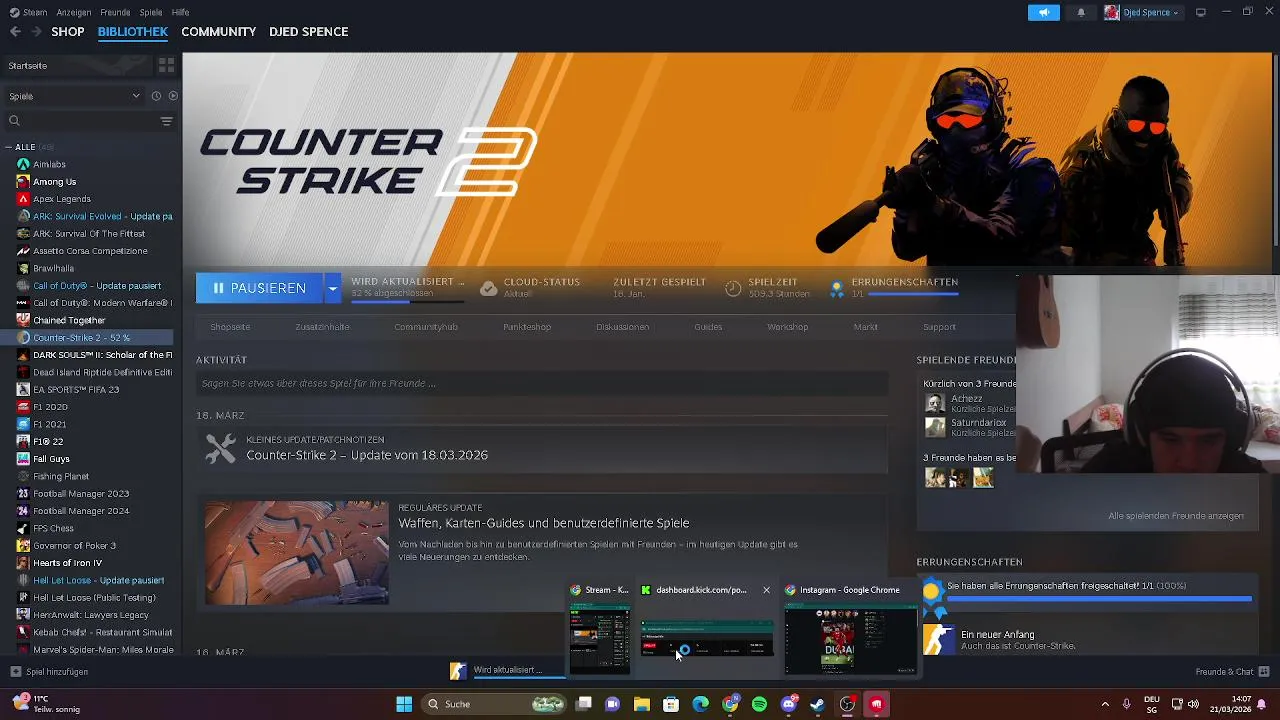The height and width of the screenshot is (720, 1280).
Task: Open the Support tab
Action: point(939,327)
